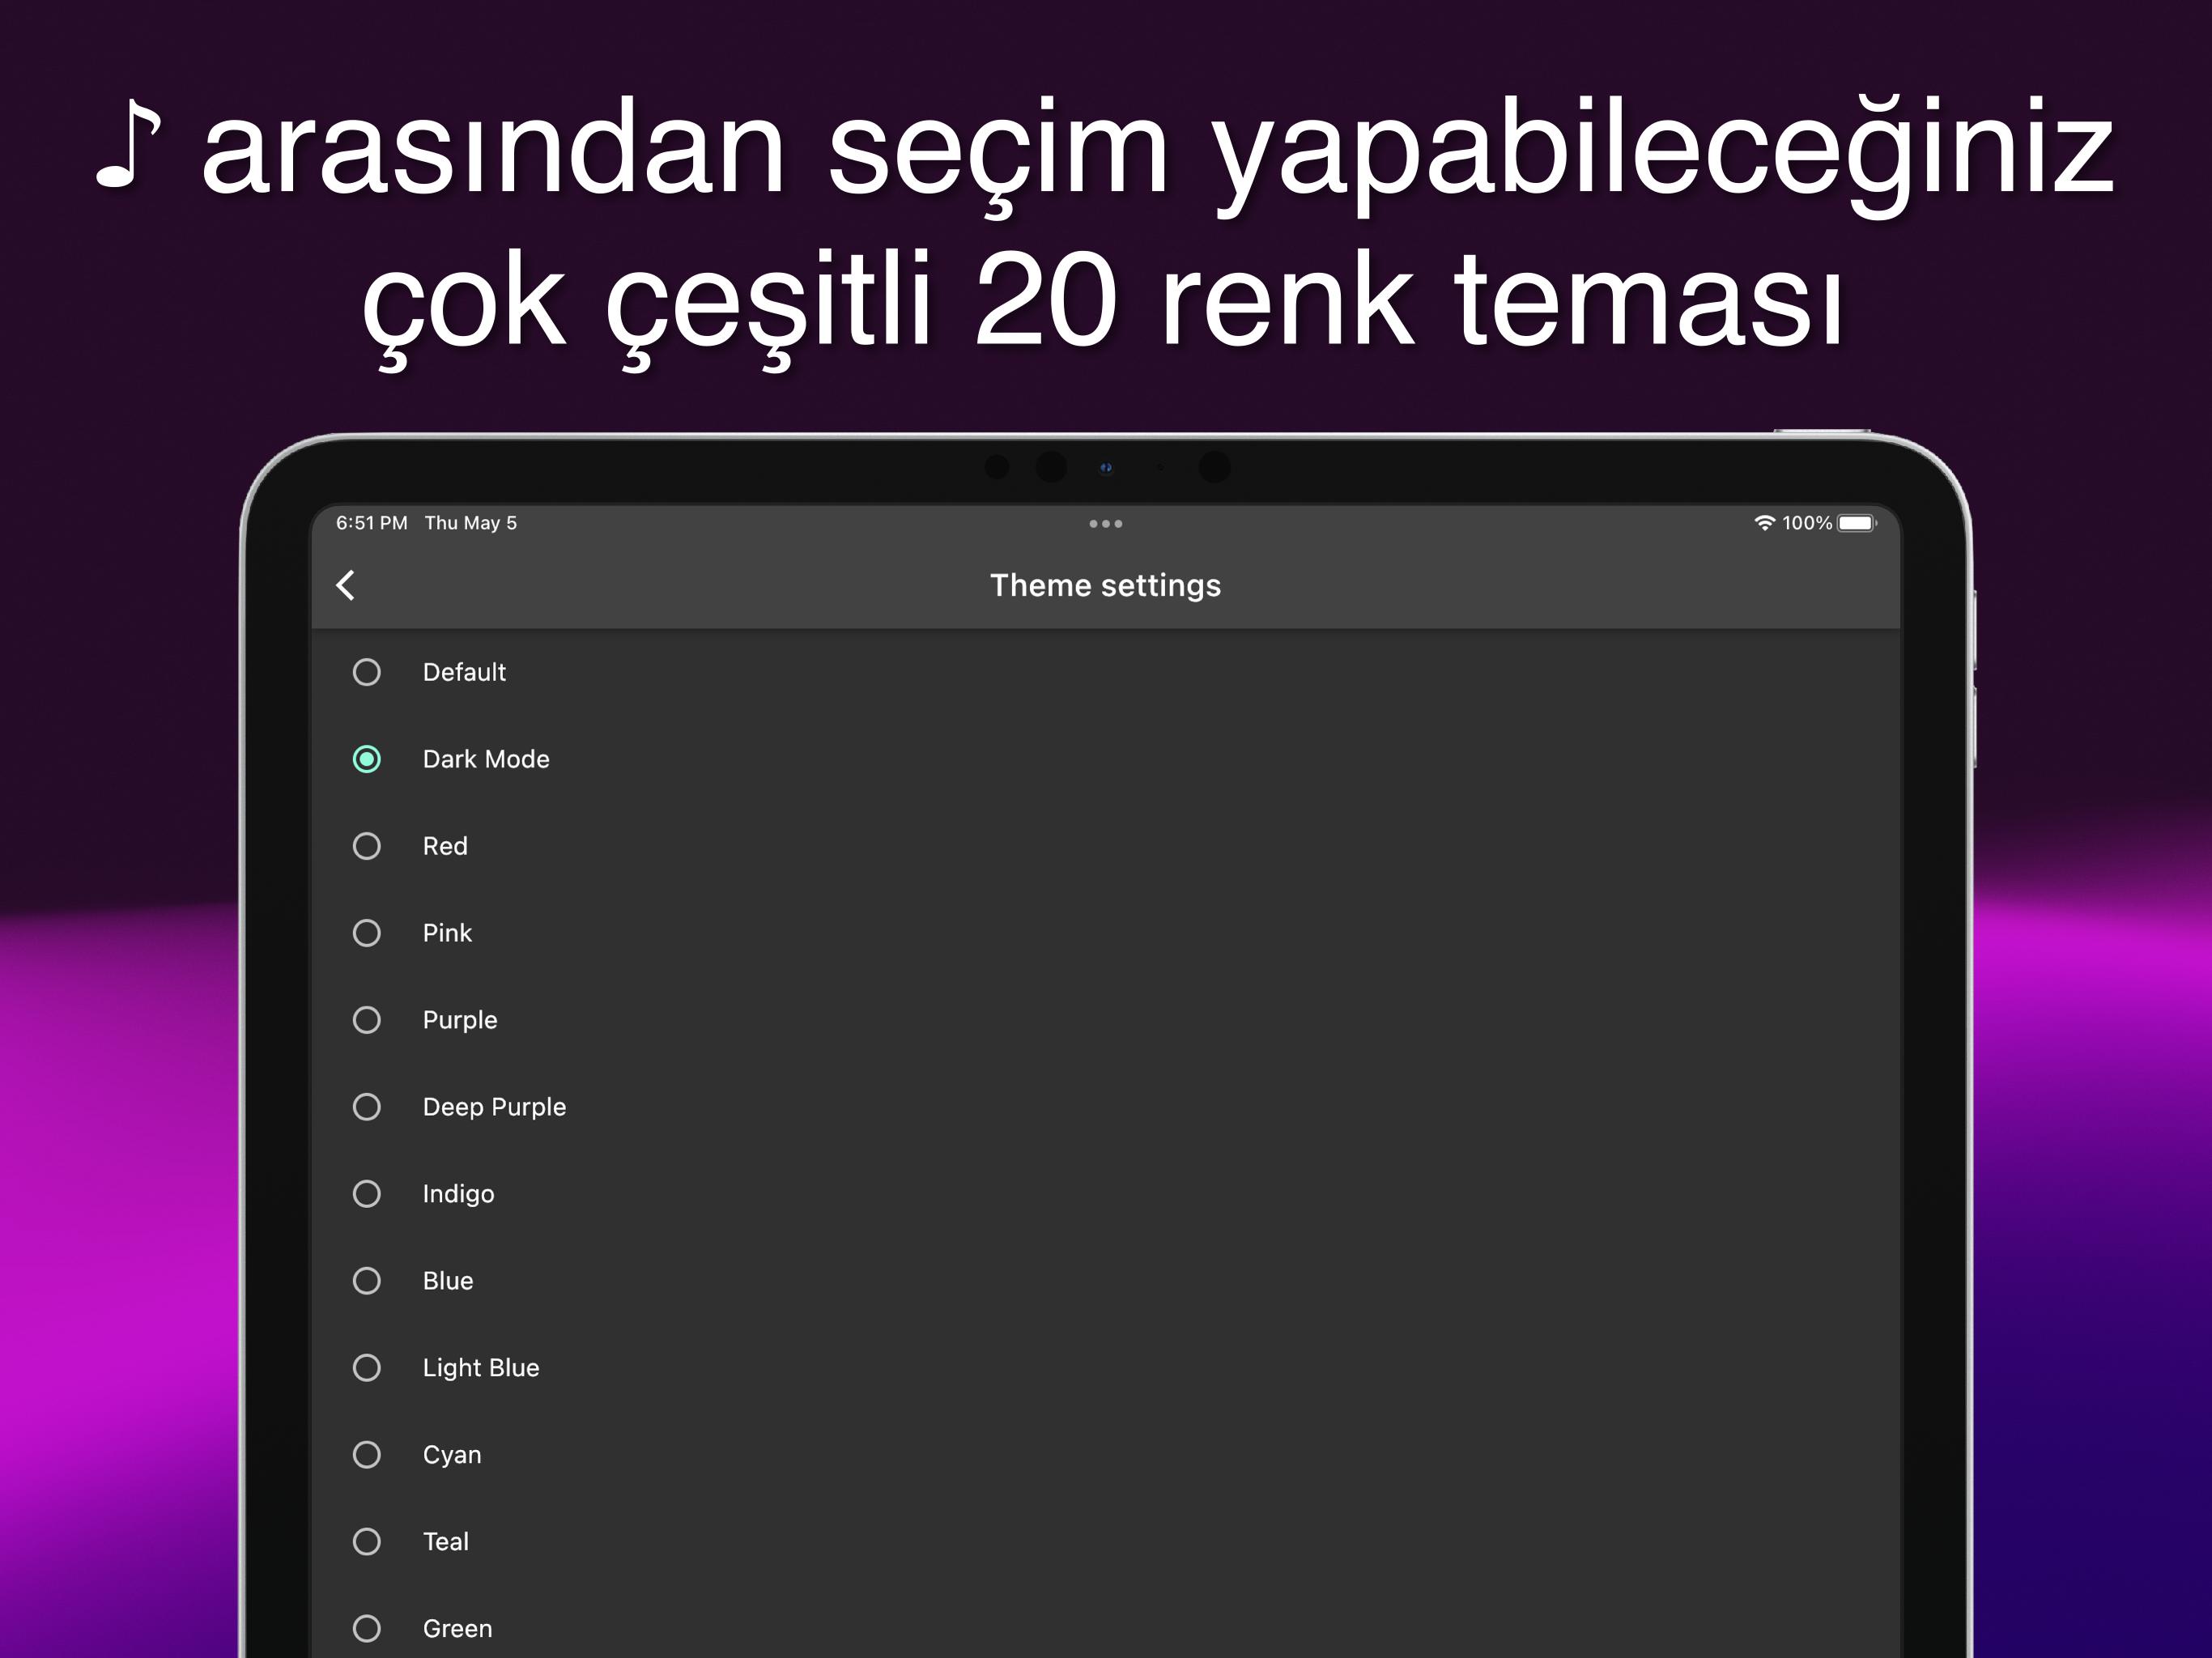Screen dimensions: 2212x1658
Task: Tap the 'Green' theme label
Action: tap(457, 1629)
